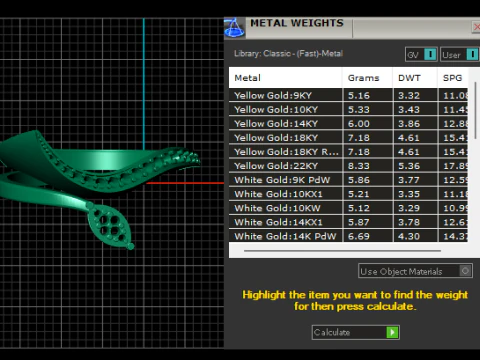
Task: Click the 5.36 DWT value
Action: (x=409, y=166)
